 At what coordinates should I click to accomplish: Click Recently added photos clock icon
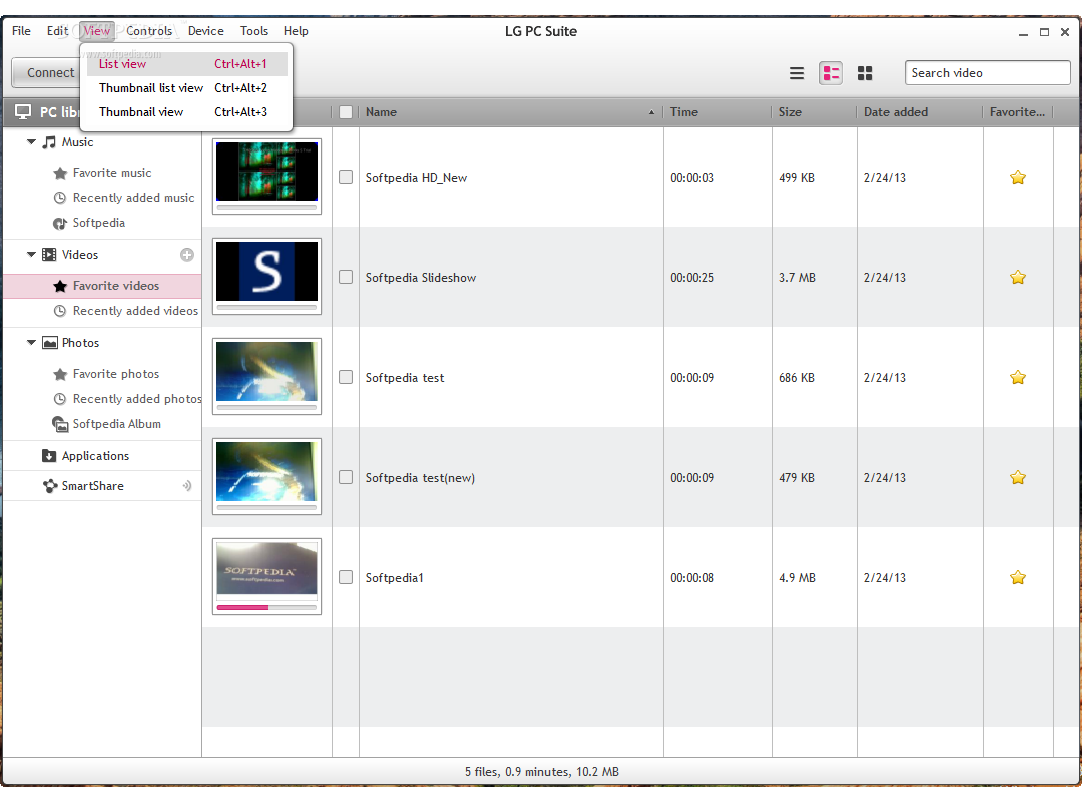point(60,399)
